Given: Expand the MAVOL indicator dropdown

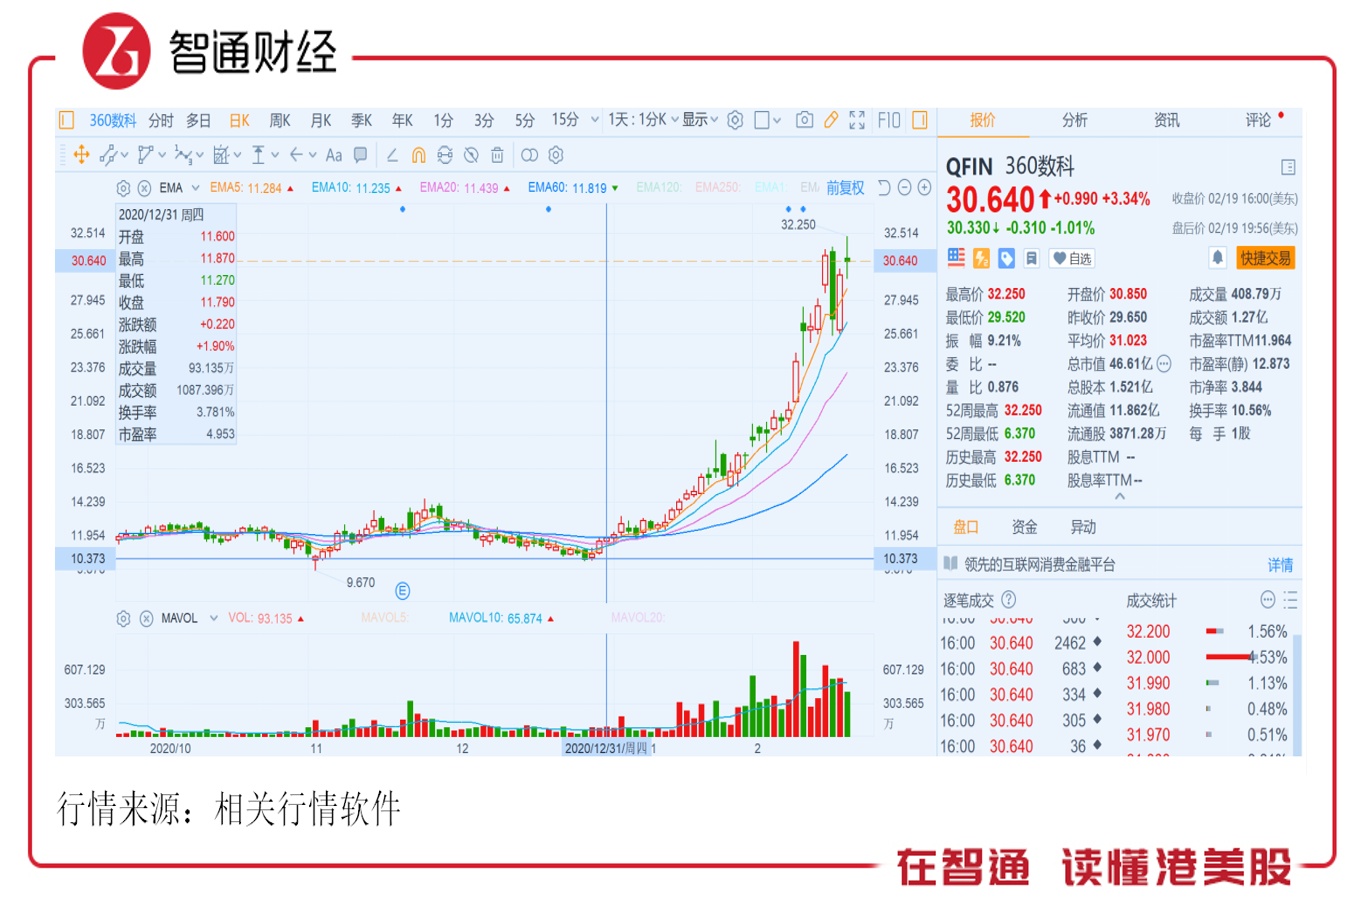Looking at the screenshot, I should pyautogui.click(x=213, y=619).
